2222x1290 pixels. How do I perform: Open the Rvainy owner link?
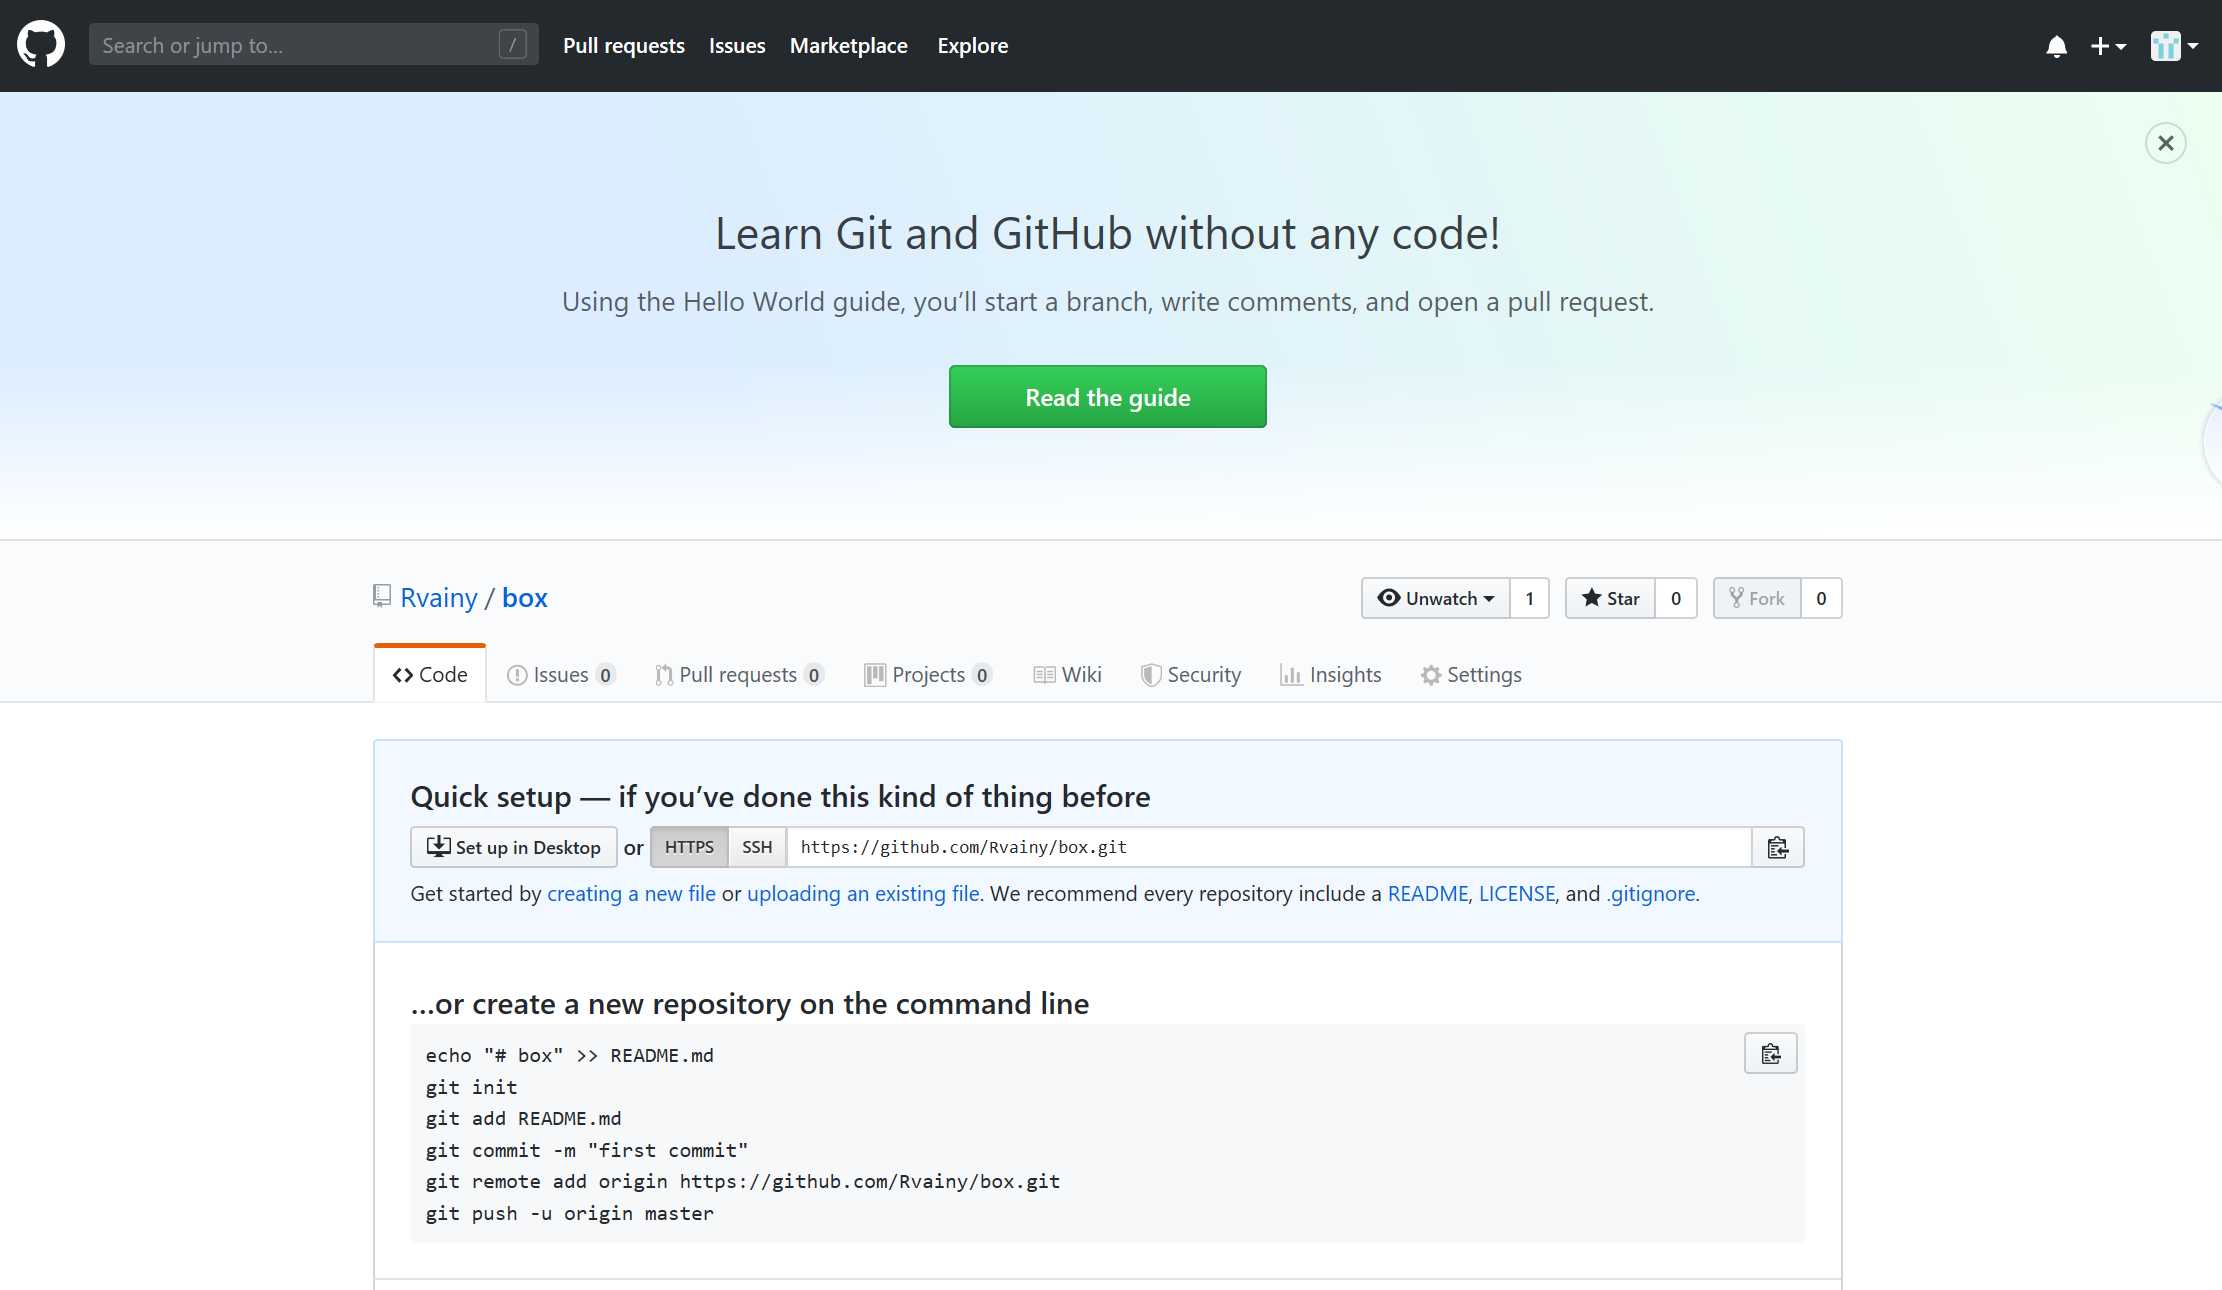(x=439, y=598)
